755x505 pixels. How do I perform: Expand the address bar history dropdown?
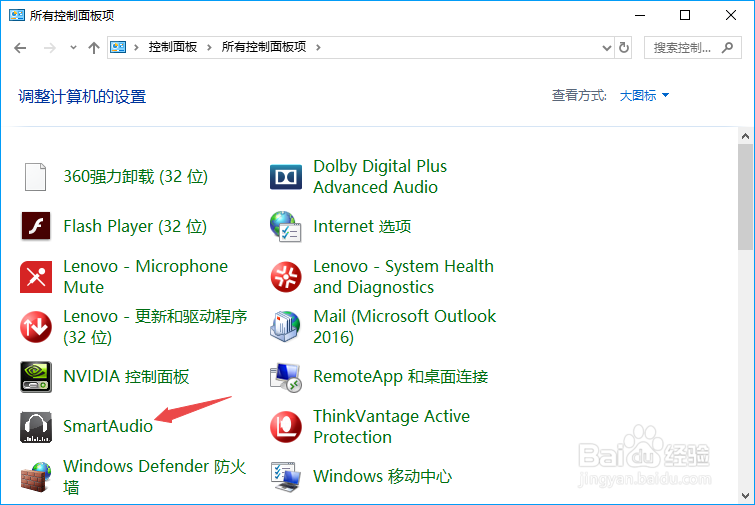607,48
